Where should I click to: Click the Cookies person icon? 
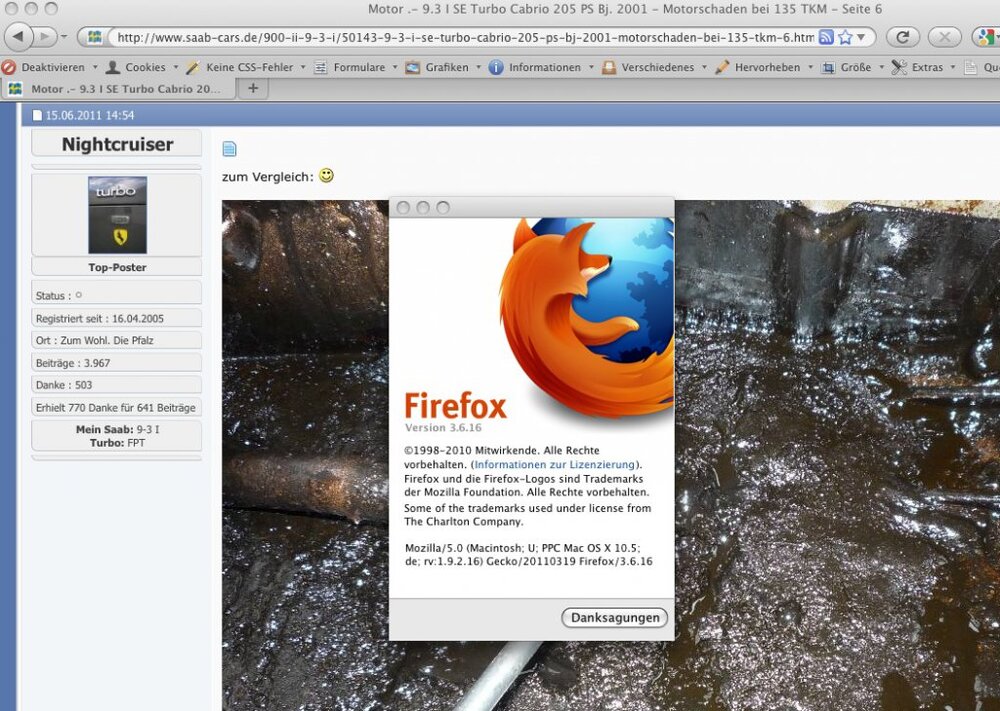(113, 67)
